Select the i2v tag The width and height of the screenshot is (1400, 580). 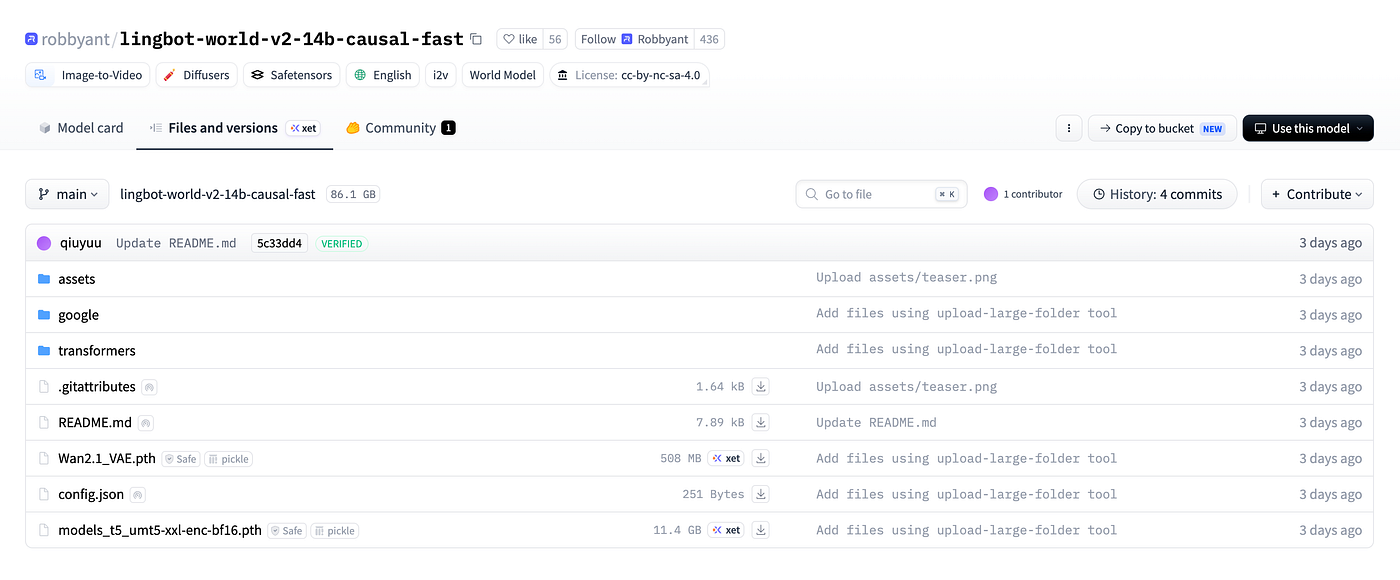point(440,75)
